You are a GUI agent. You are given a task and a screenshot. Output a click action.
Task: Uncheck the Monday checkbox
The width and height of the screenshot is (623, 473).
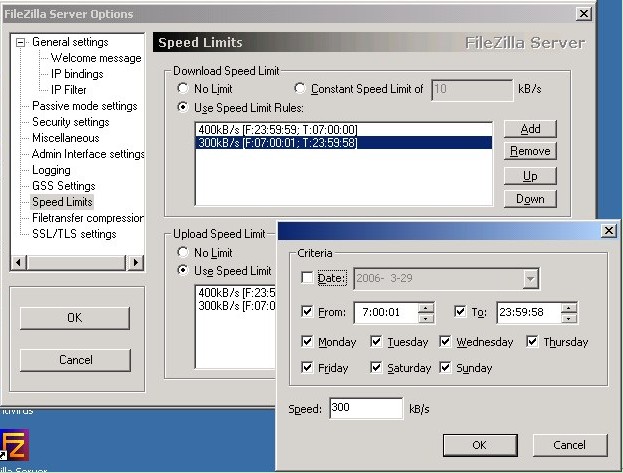coord(307,342)
